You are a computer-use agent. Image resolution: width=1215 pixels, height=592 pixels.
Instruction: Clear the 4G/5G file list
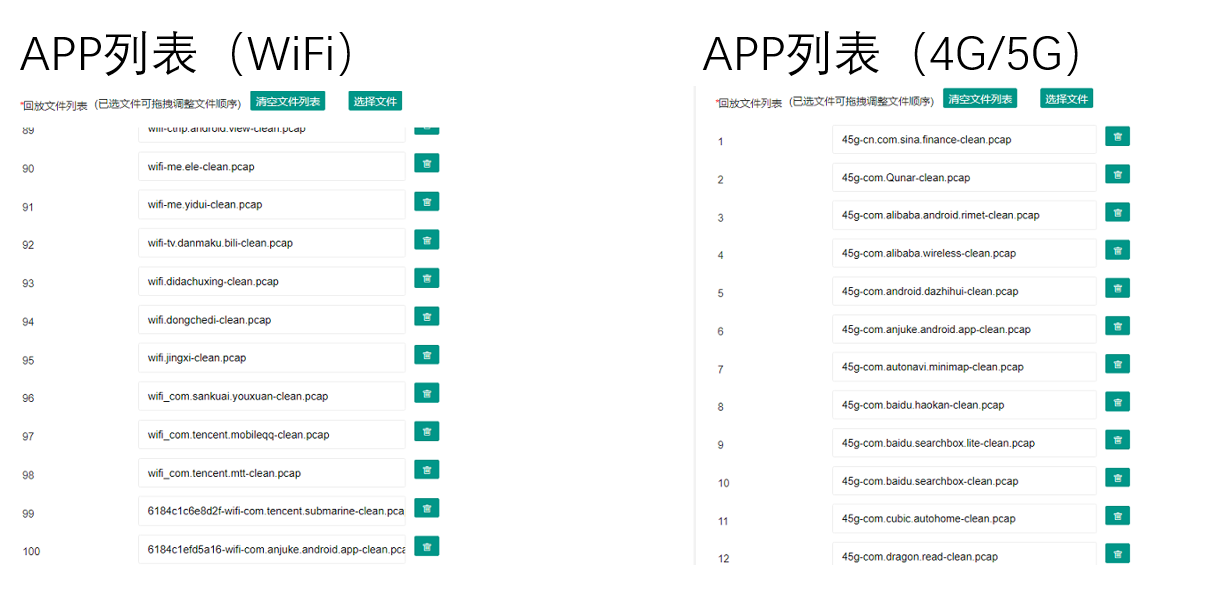980,99
